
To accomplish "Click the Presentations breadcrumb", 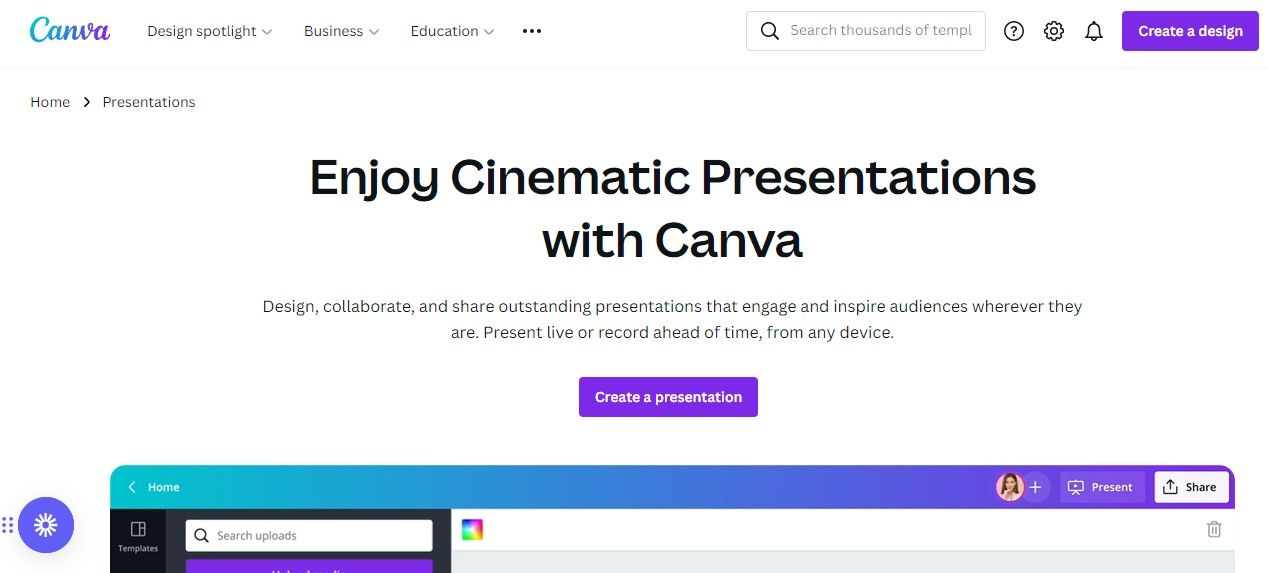I will pos(149,102).
